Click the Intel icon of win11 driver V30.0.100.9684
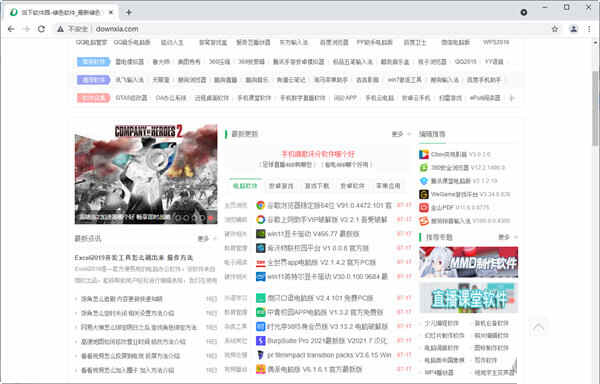The image size is (600, 384). [261, 276]
